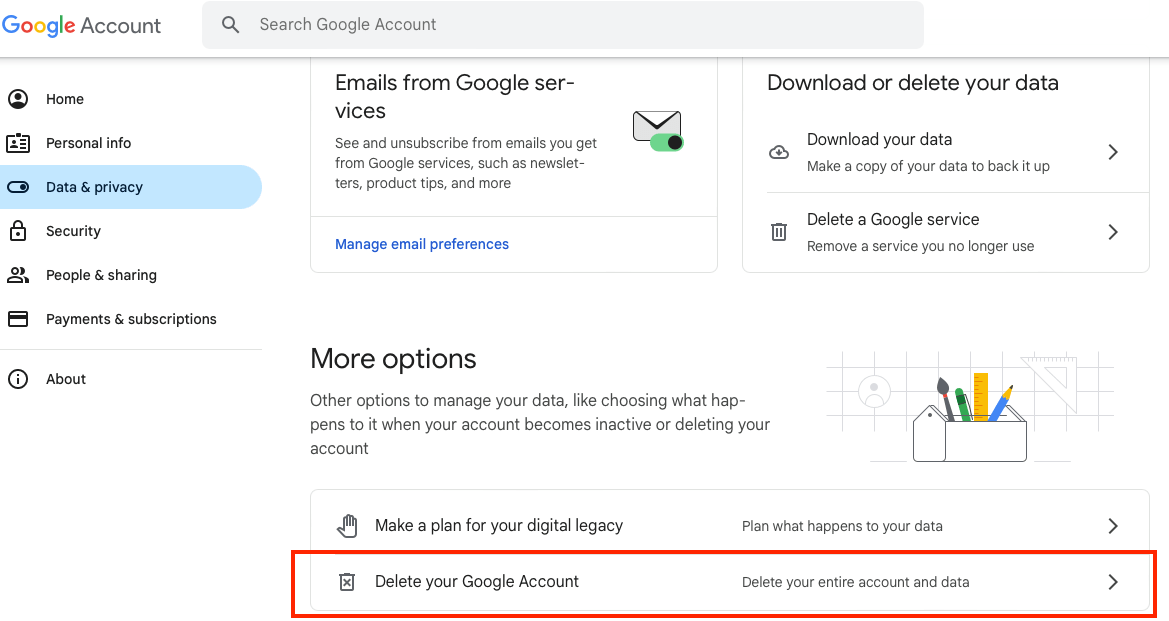The width and height of the screenshot is (1169, 621).
Task: Click the envelope toggle illustration
Action: click(x=658, y=130)
